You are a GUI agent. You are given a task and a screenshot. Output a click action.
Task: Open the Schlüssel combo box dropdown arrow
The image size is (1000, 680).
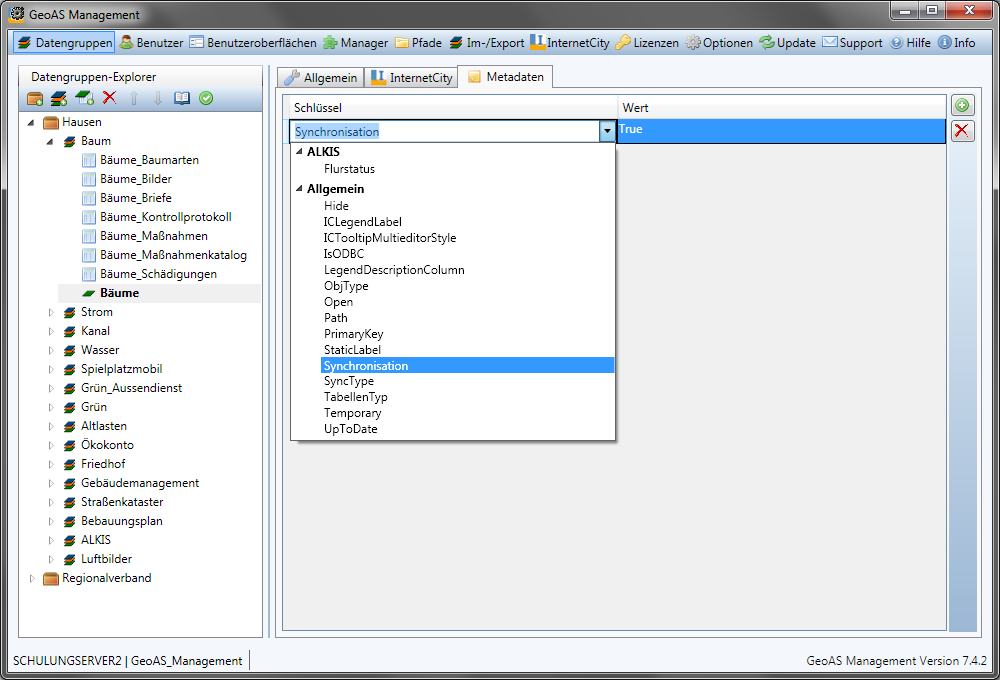click(606, 131)
